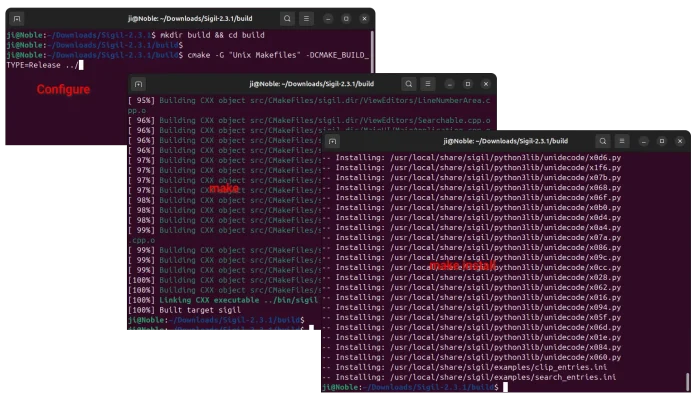Click the clip_entries.ini installing line
Screen dimensions: 700x397
tap(464, 367)
